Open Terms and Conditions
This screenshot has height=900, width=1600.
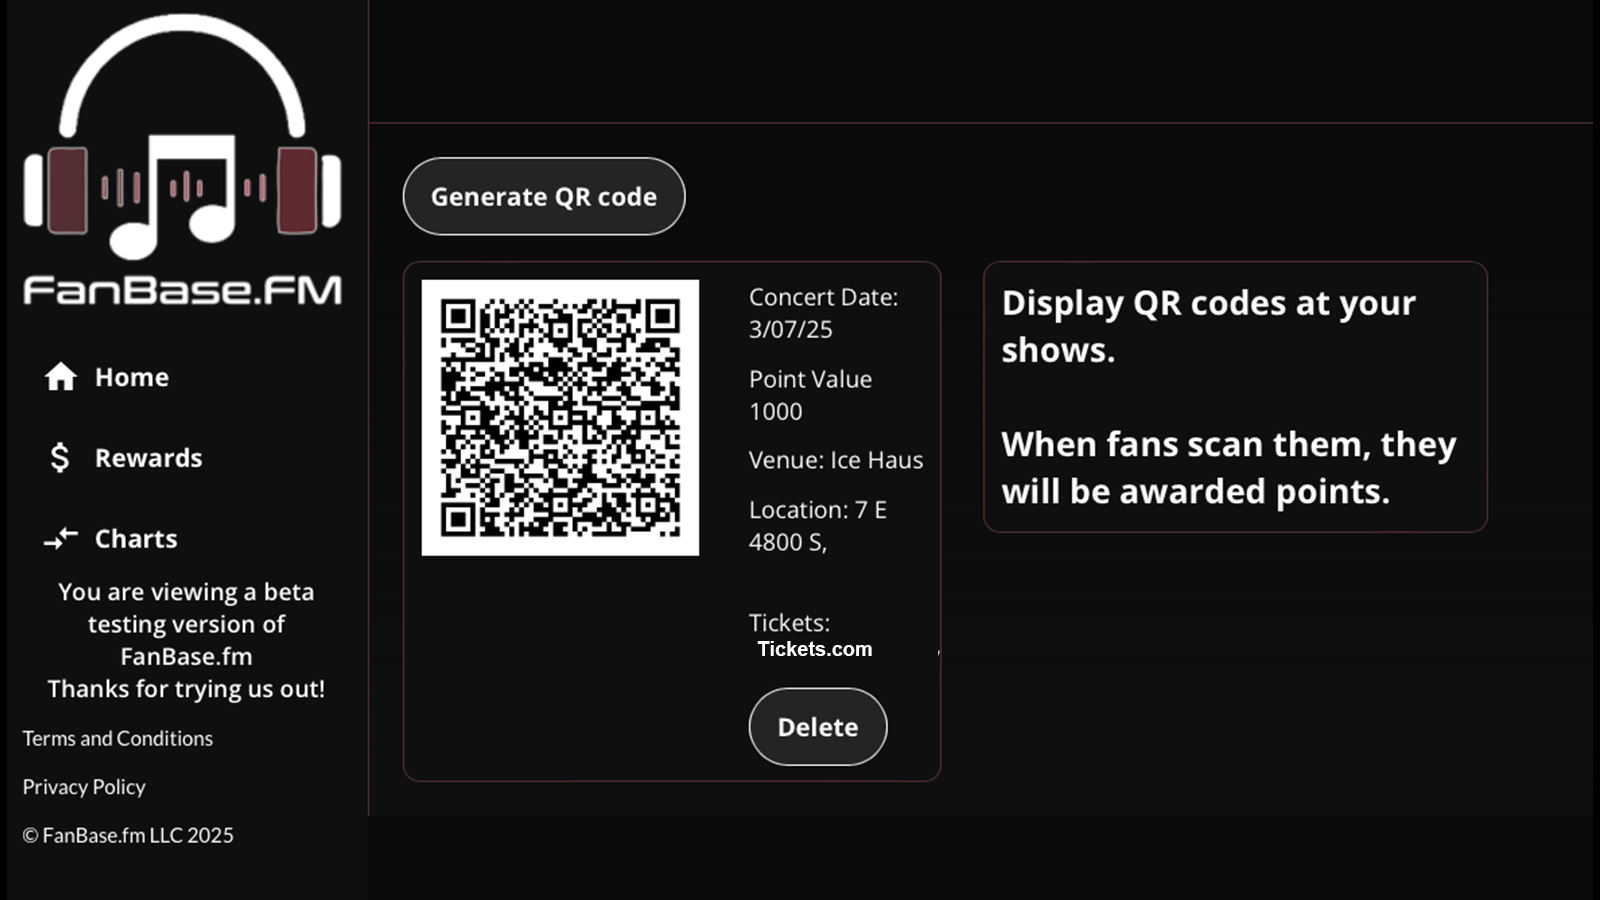(118, 738)
